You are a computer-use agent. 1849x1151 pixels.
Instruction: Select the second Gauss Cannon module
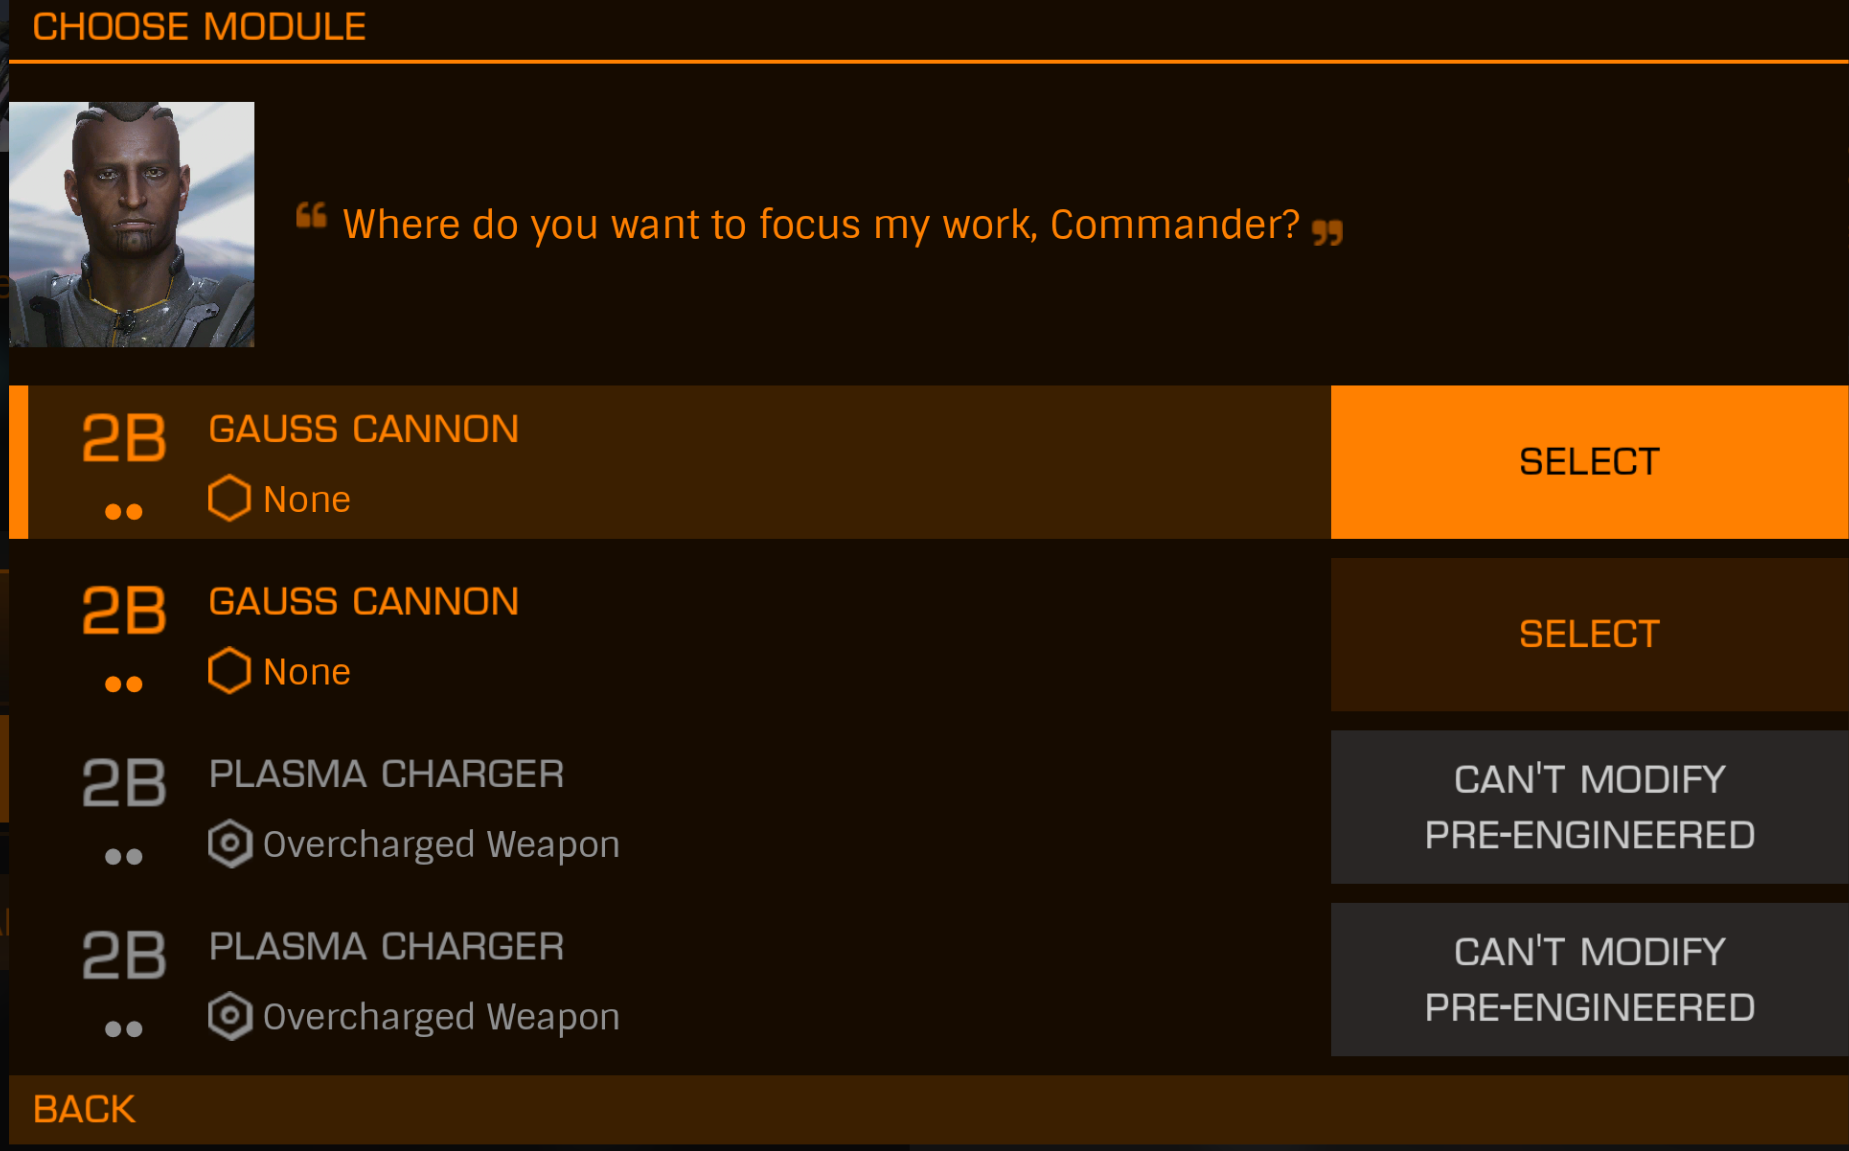1589,634
